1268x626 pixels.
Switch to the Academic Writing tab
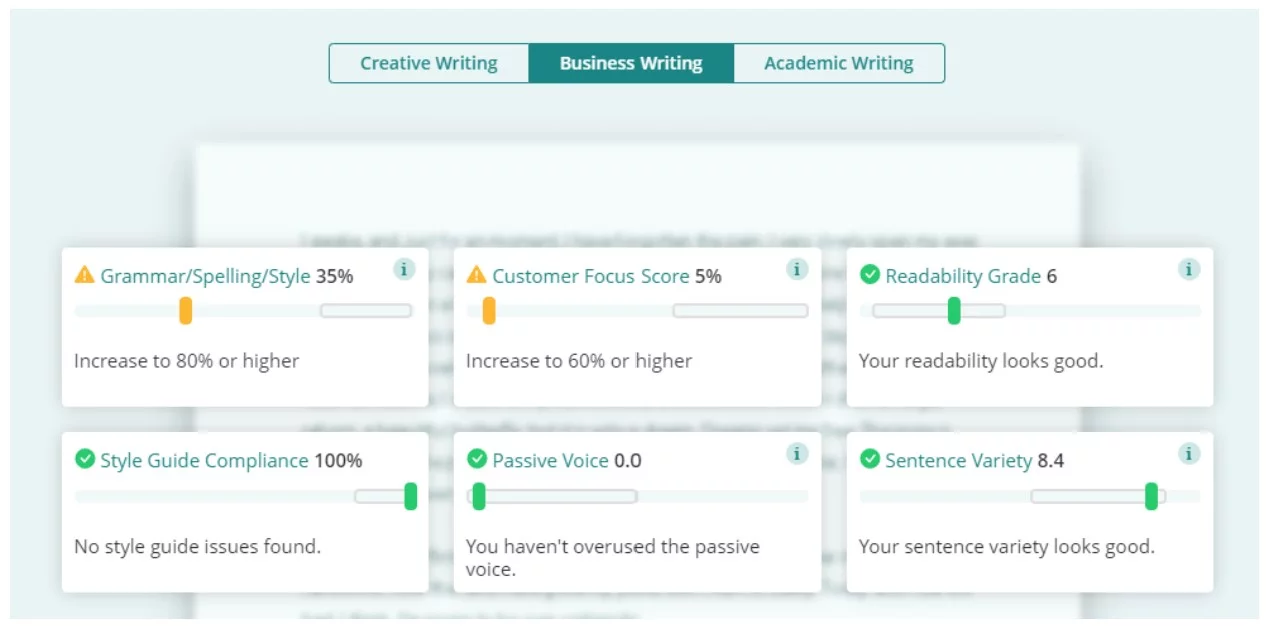coord(838,62)
